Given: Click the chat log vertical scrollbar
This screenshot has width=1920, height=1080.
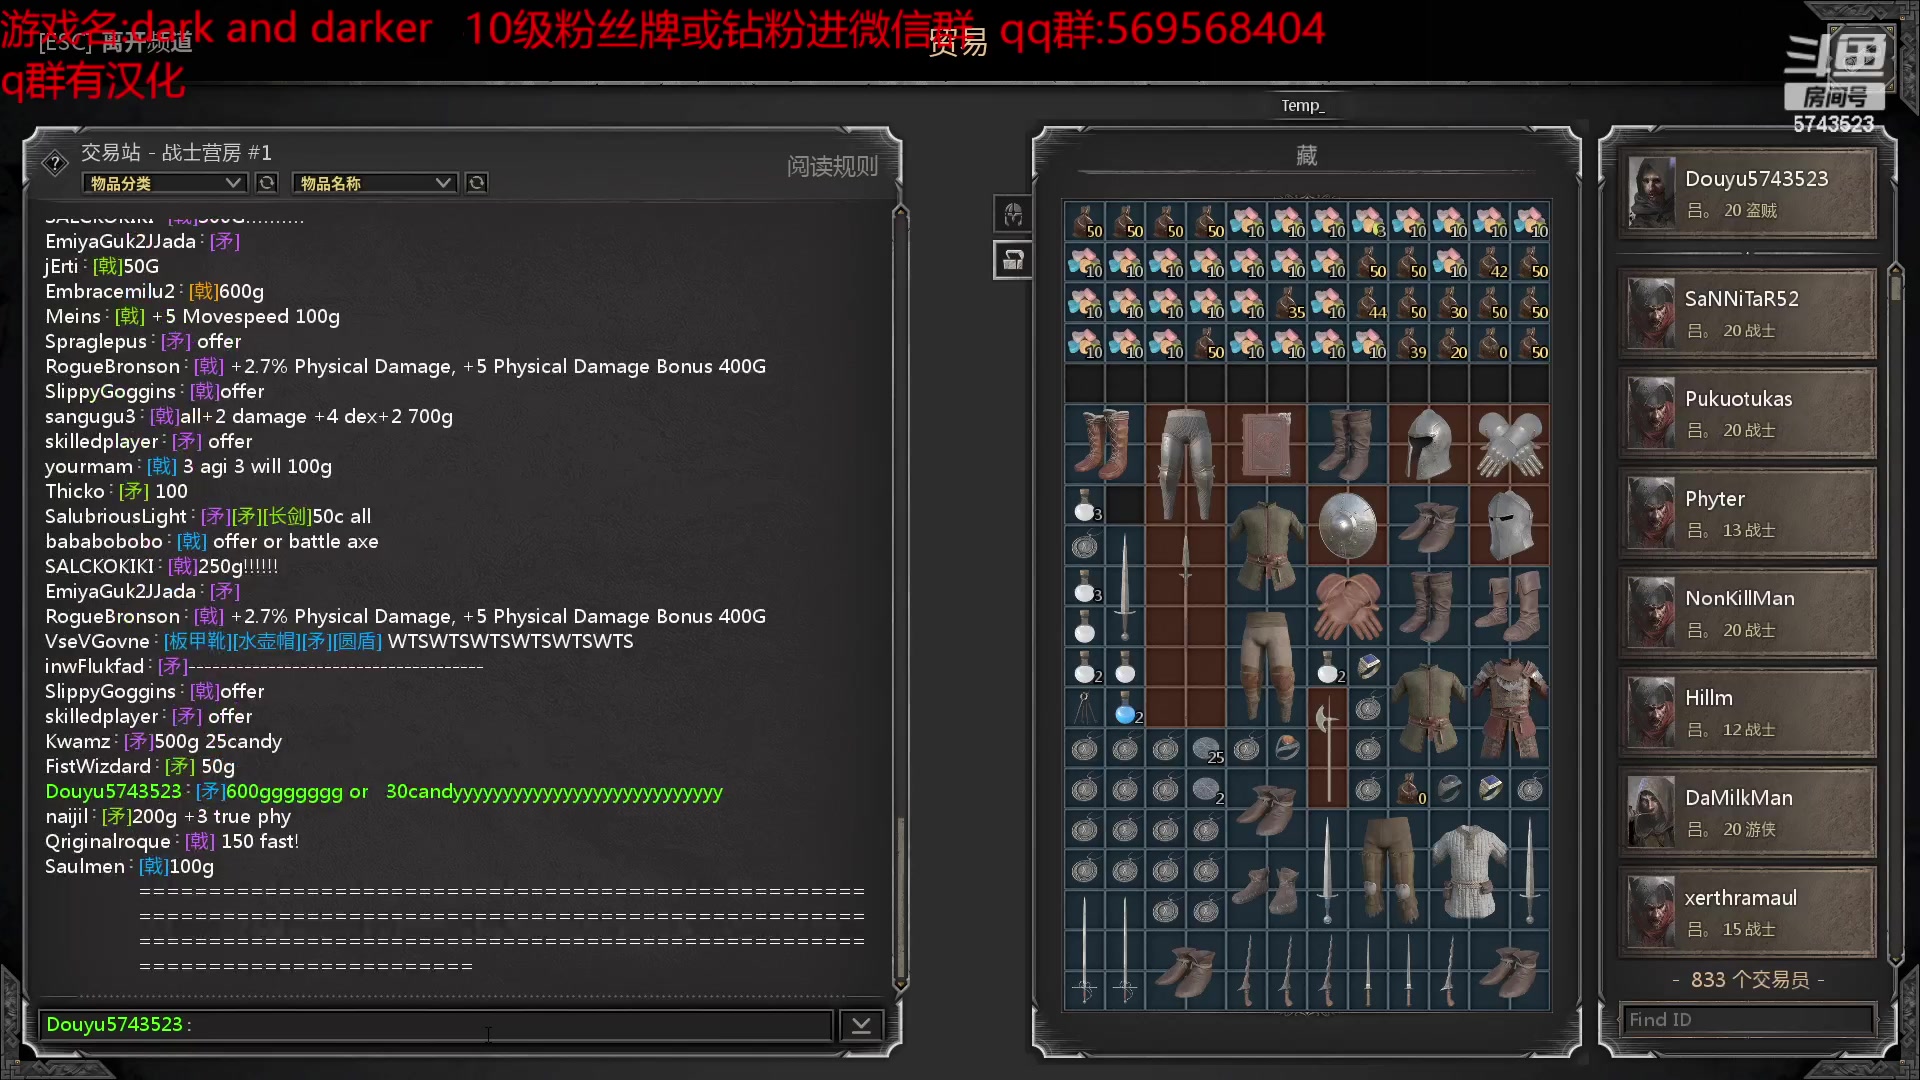Looking at the screenshot, I should point(900,600).
